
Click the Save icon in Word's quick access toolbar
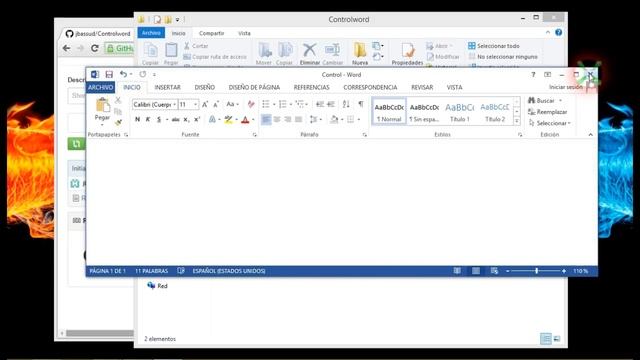click(x=109, y=74)
